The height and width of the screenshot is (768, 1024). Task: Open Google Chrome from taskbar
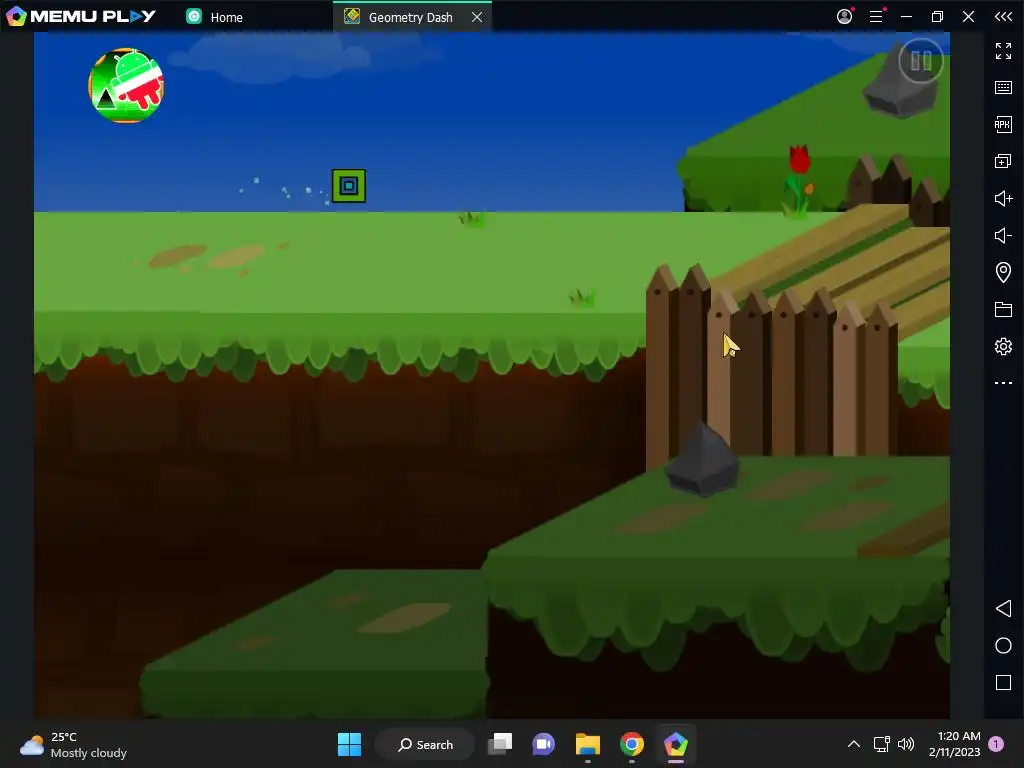(632, 744)
